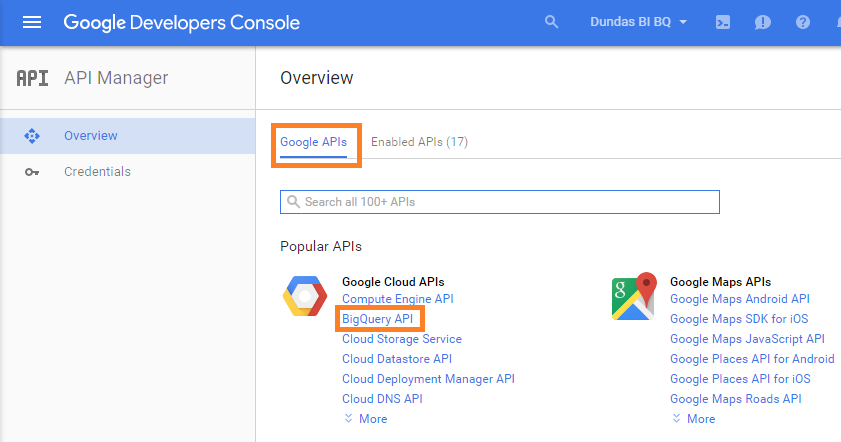Open the help question mark icon
The image size is (841, 442).
pyautogui.click(x=802, y=22)
